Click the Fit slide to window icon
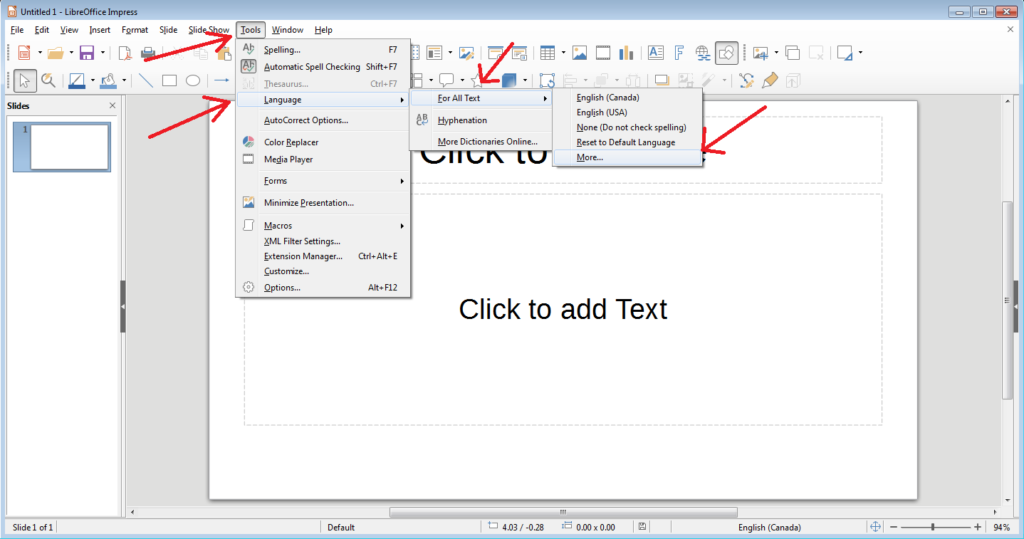This screenshot has width=1024, height=539. click(875, 527)
